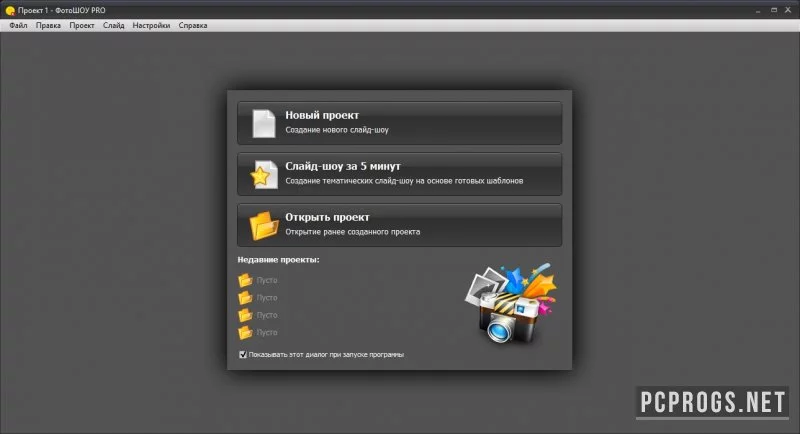Minimize the ФотоШОУ PRO window
The width and height of the screenshot is (800, 434).
click(x=758, y=10)
